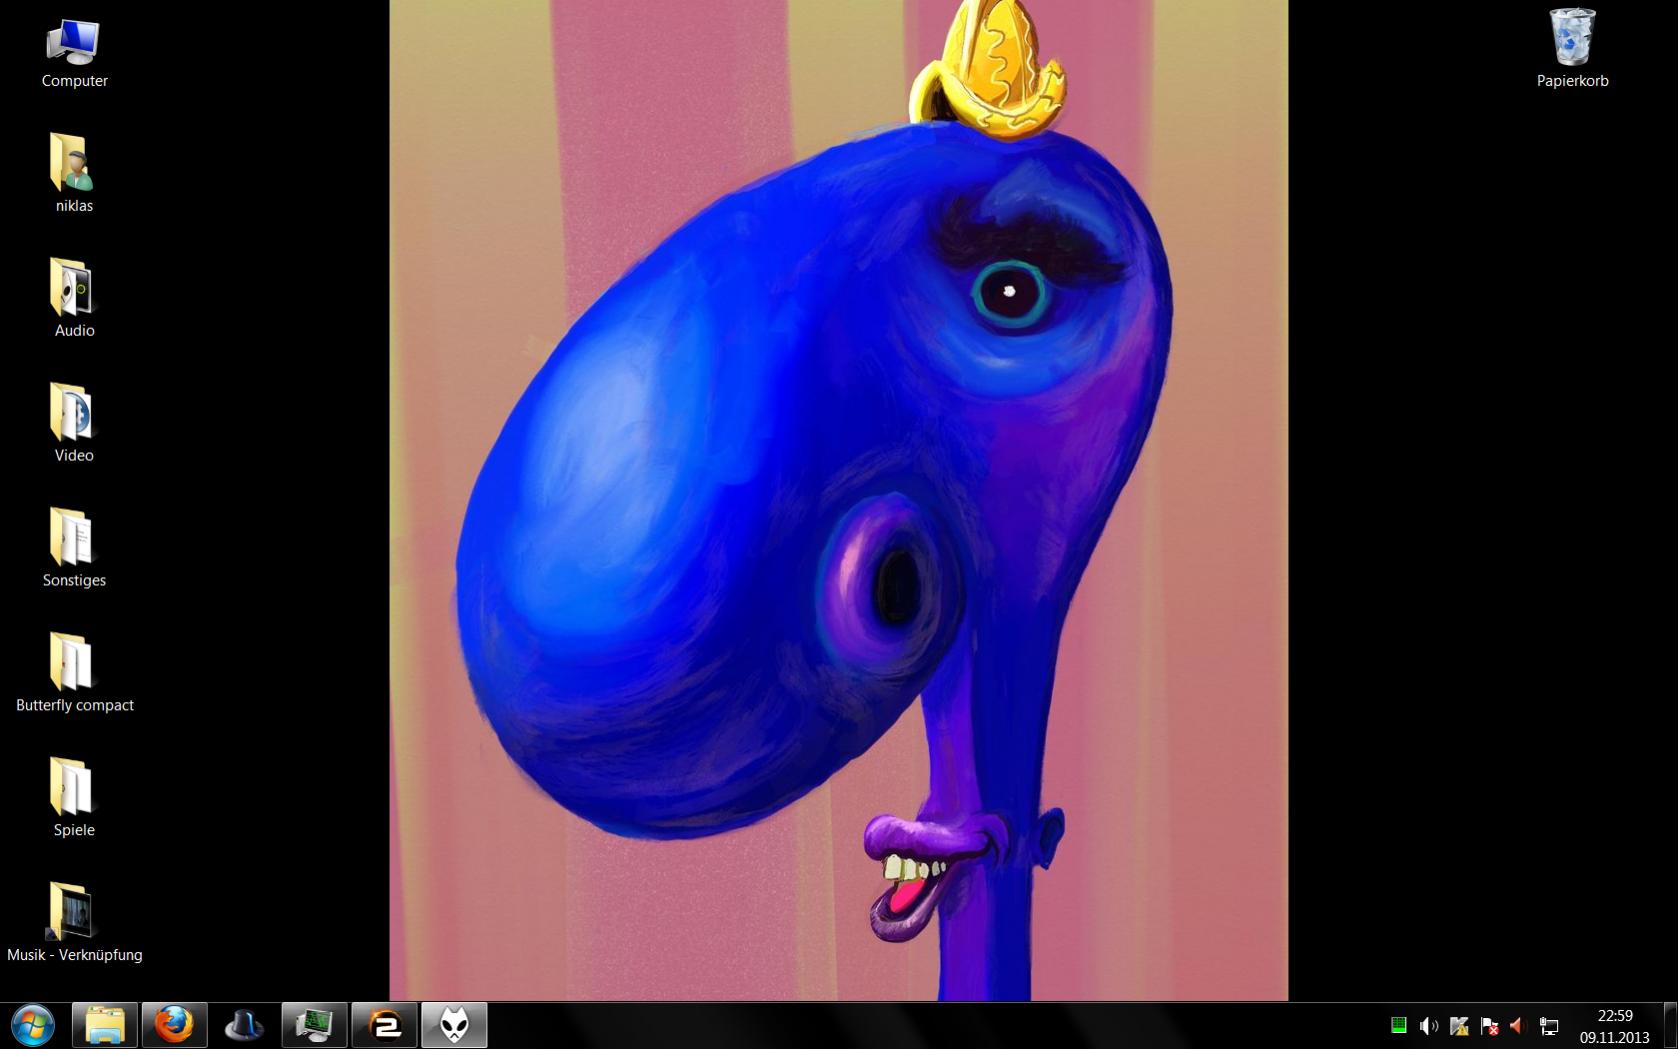Viewport: 1678px width, 1049px height.
Task: Open the Computer desktop icon
Action: point(74,54)
